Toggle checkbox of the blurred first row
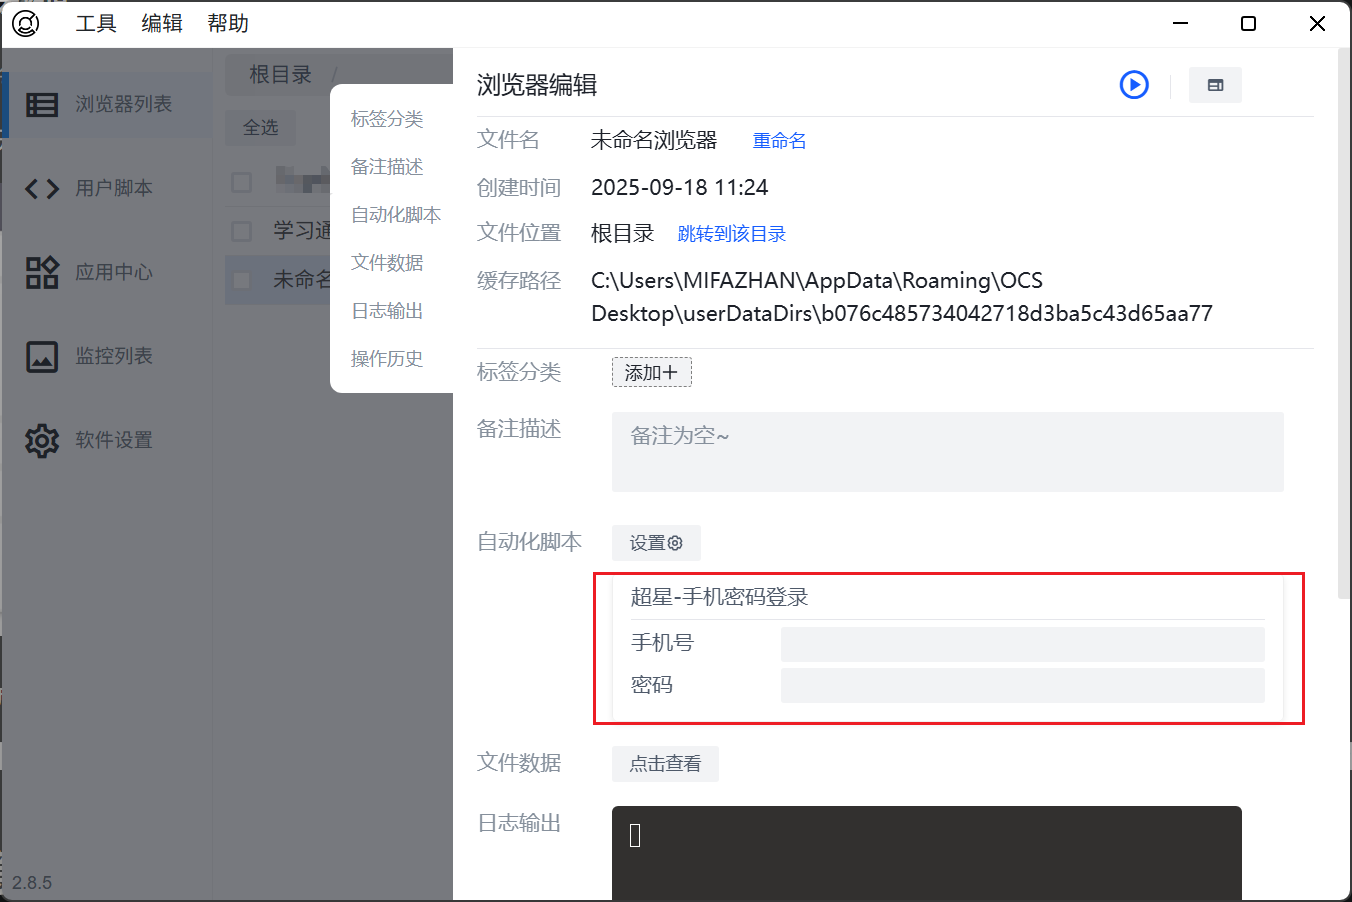Image resolution: width=1352 pixels, height=902 pixels. point(241,182)
